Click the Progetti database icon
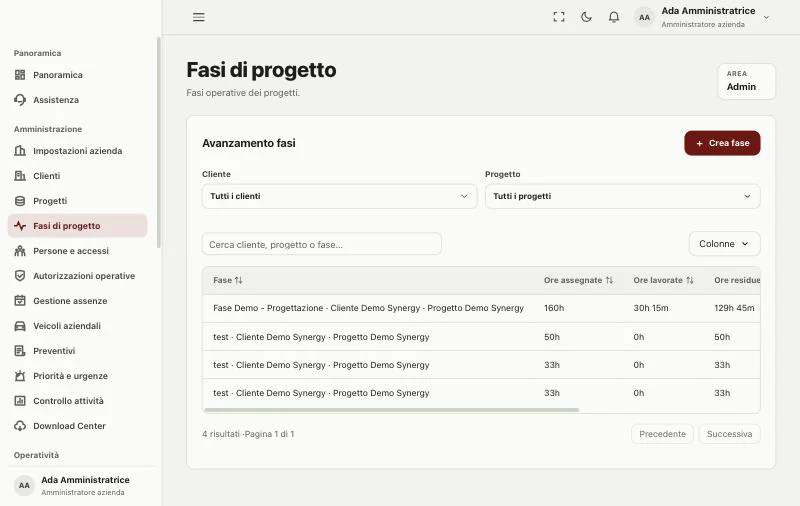800x506 pixels. point(20,201)
